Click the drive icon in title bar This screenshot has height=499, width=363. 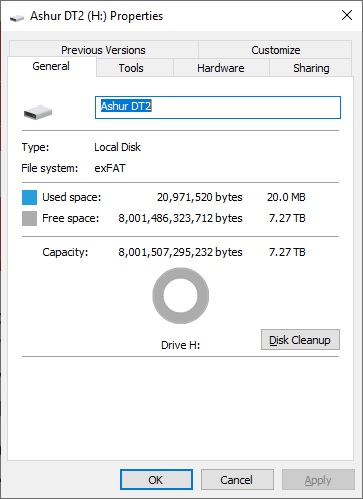[17, 17]
